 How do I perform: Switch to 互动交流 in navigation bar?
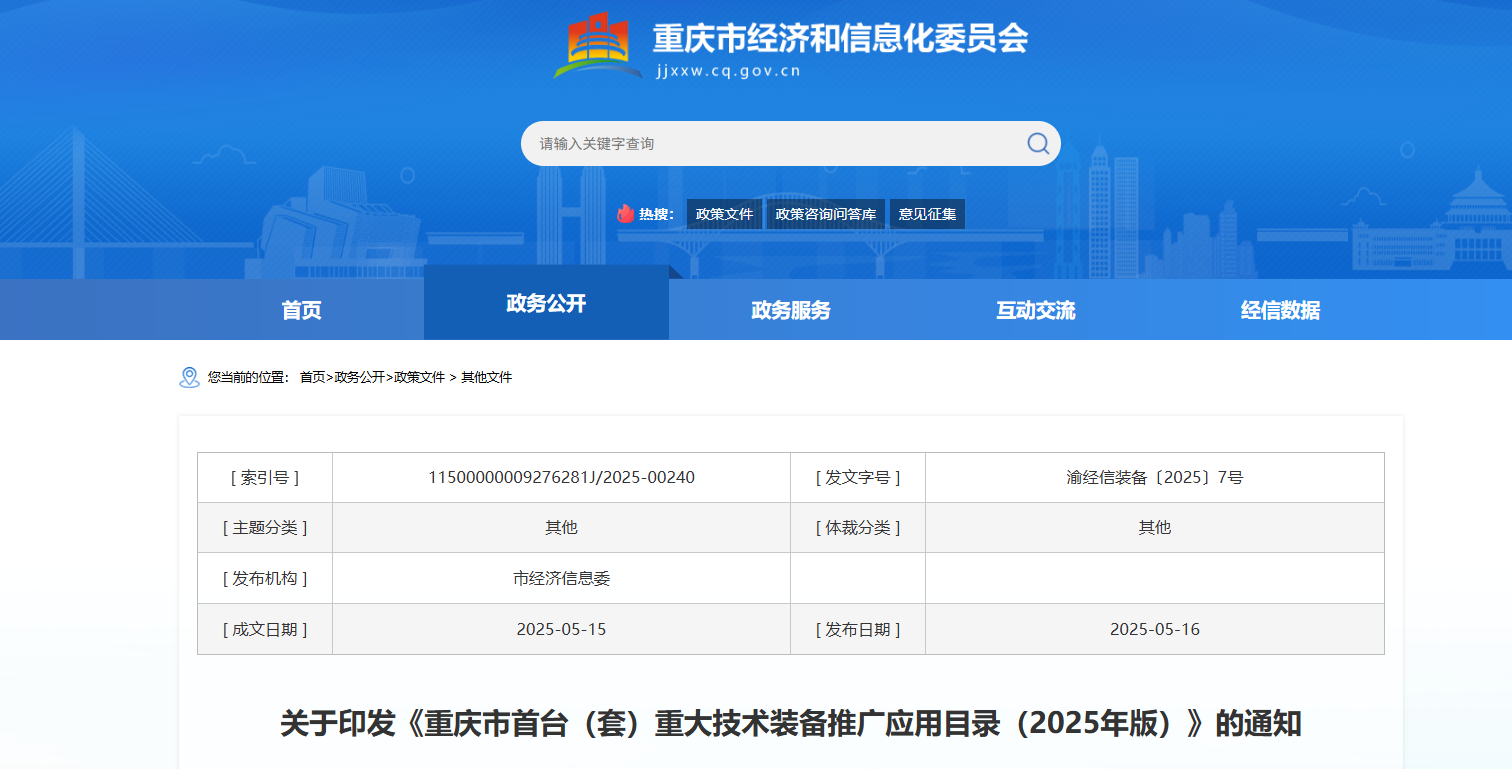point(1035,310)
